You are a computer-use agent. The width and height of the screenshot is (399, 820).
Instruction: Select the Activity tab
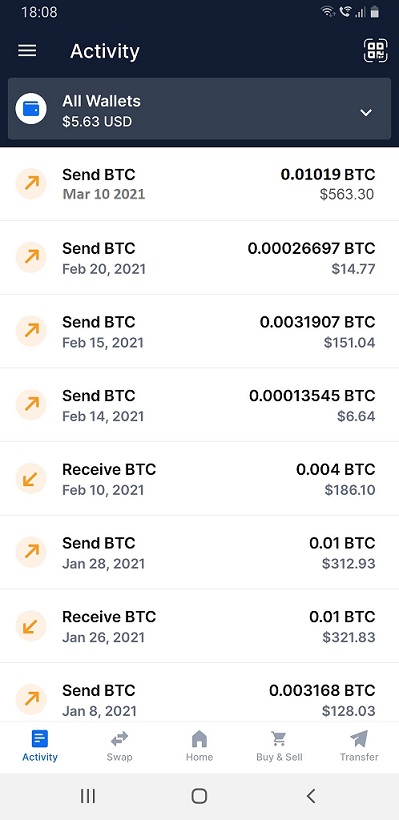coord(40,747)
